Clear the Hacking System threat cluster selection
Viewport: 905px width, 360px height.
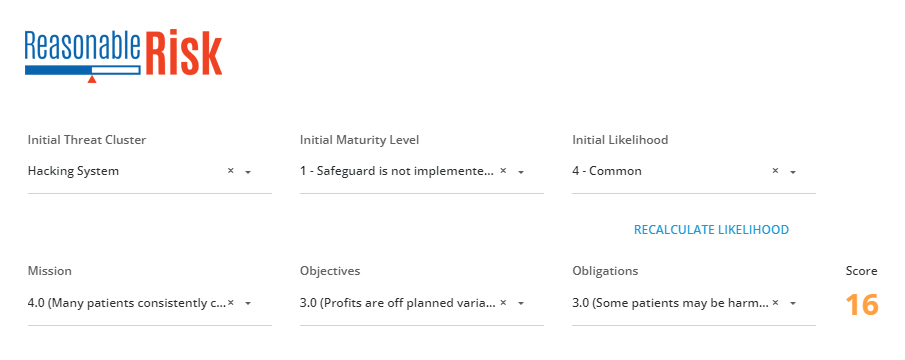[230, 171]
